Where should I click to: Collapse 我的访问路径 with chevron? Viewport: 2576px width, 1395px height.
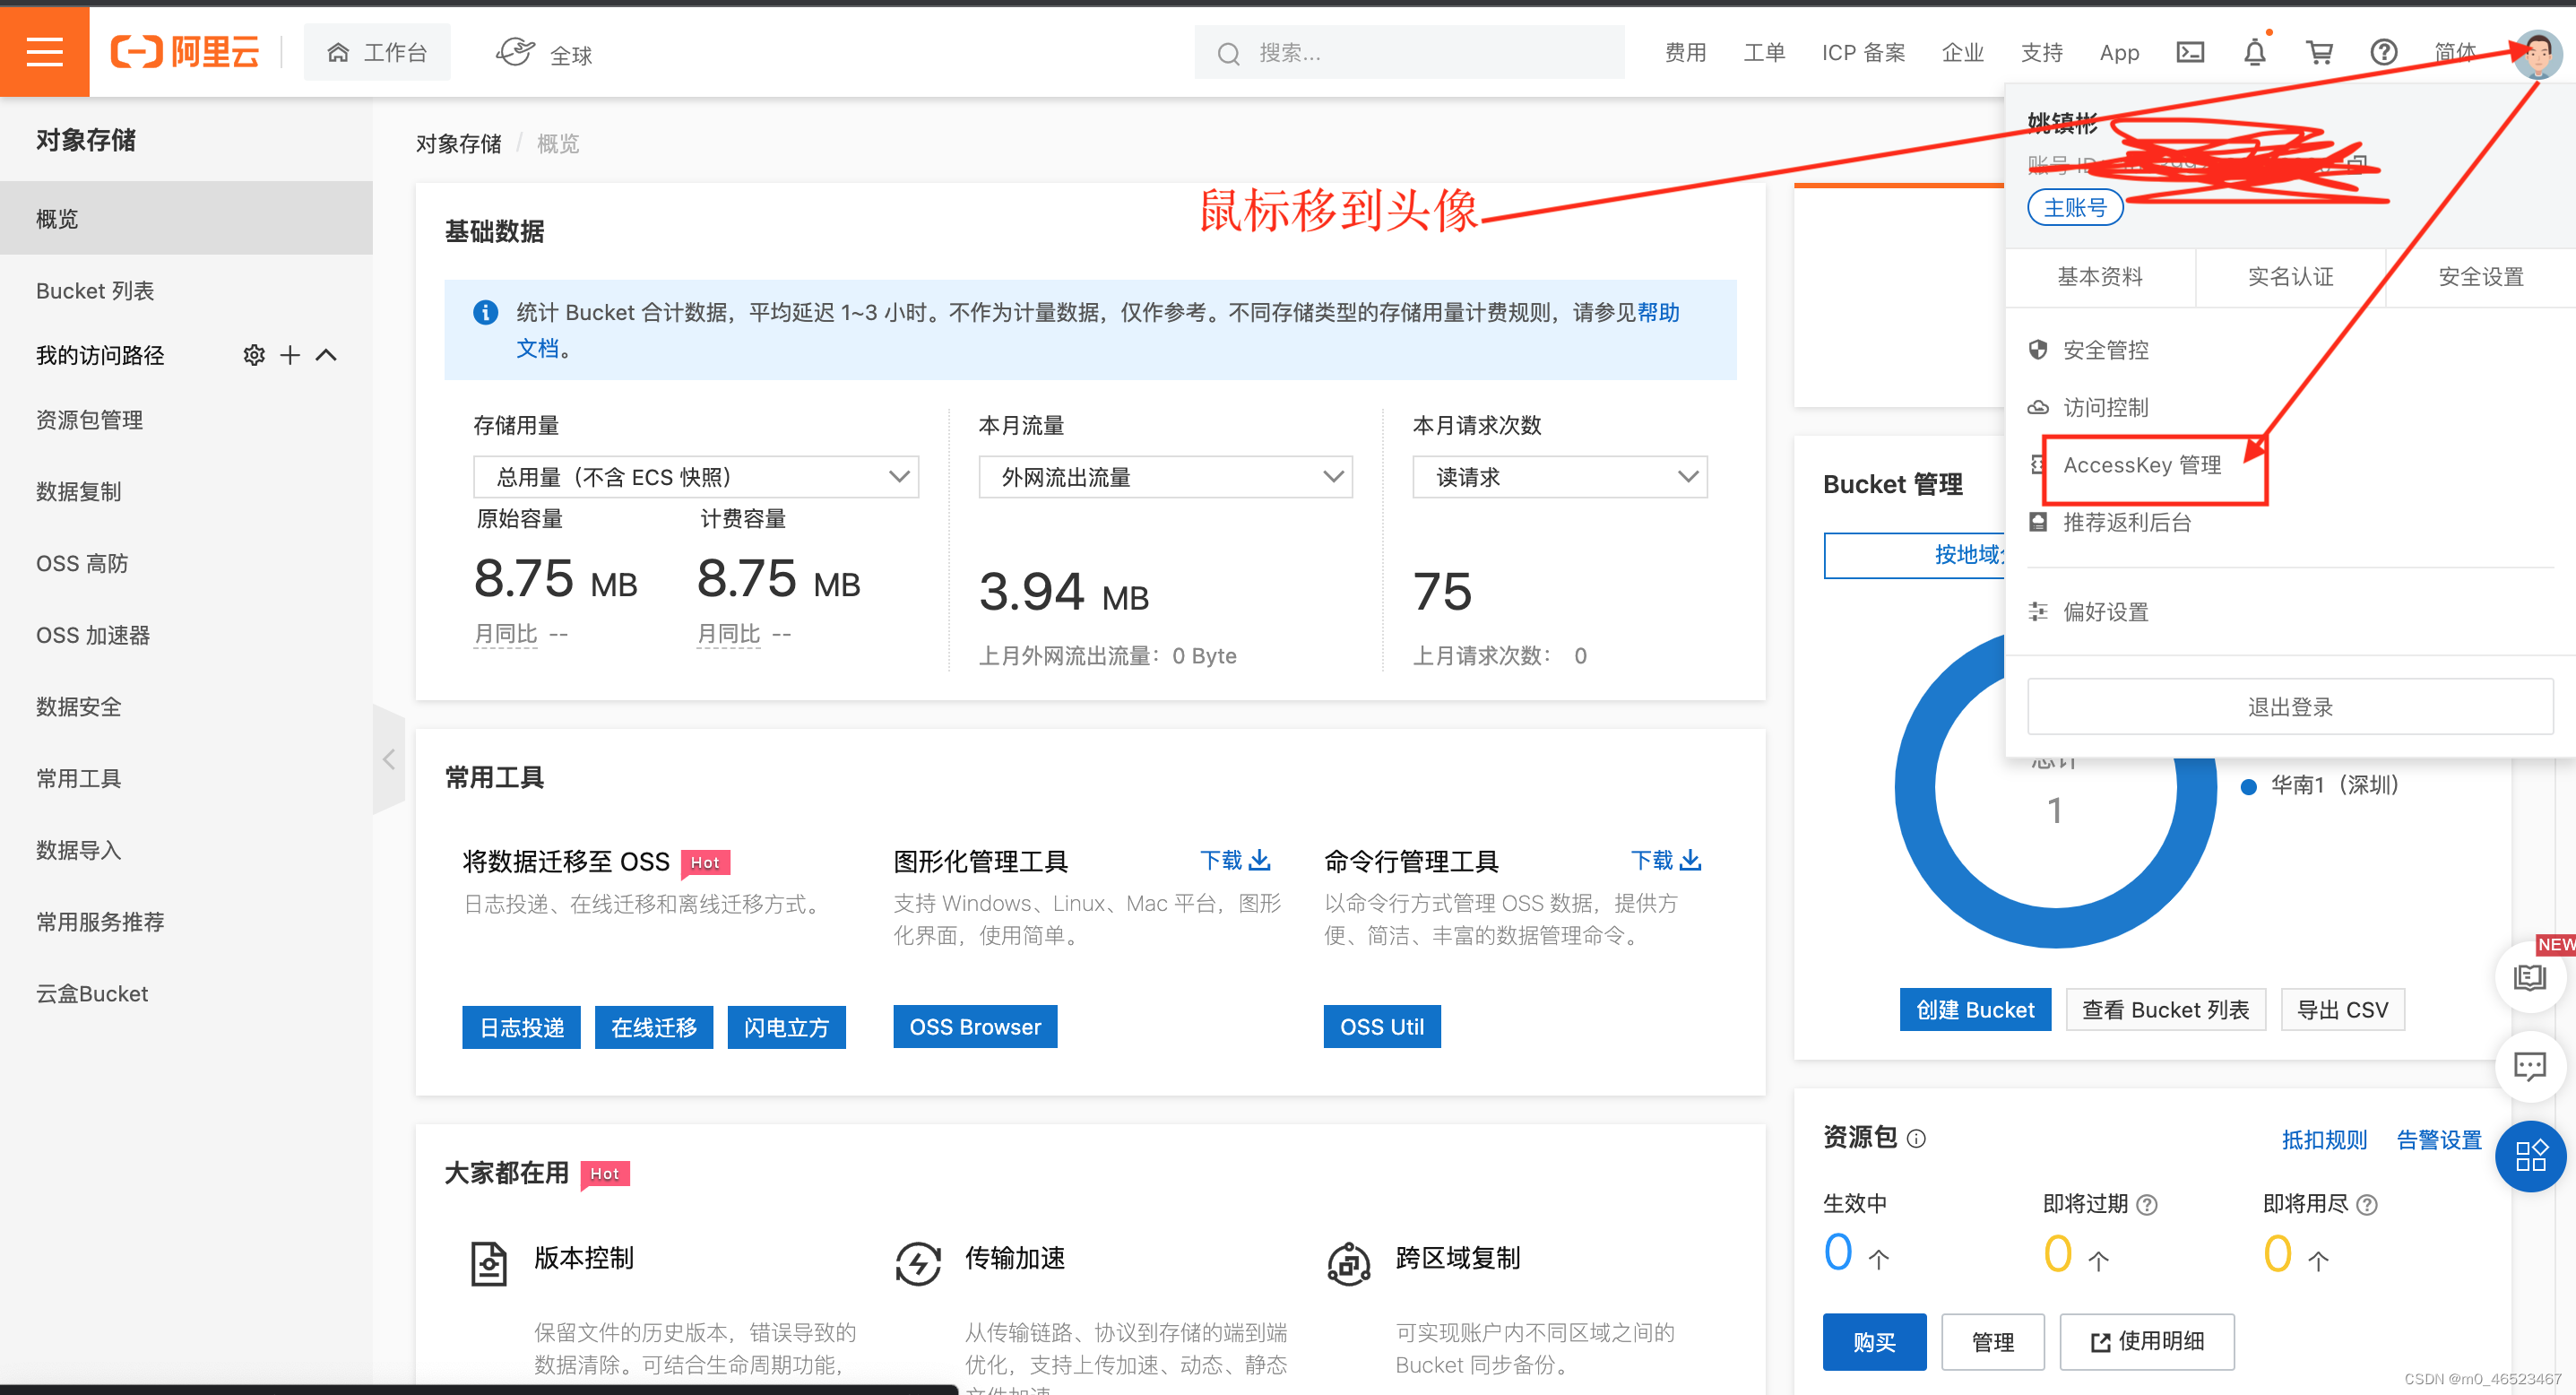click(326, 355)
